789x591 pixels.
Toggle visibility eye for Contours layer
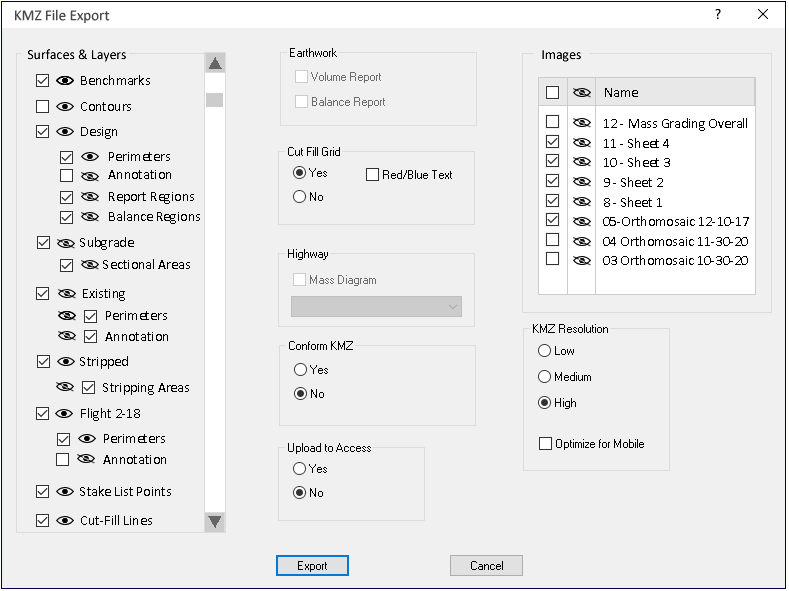[x=65, y=106]
